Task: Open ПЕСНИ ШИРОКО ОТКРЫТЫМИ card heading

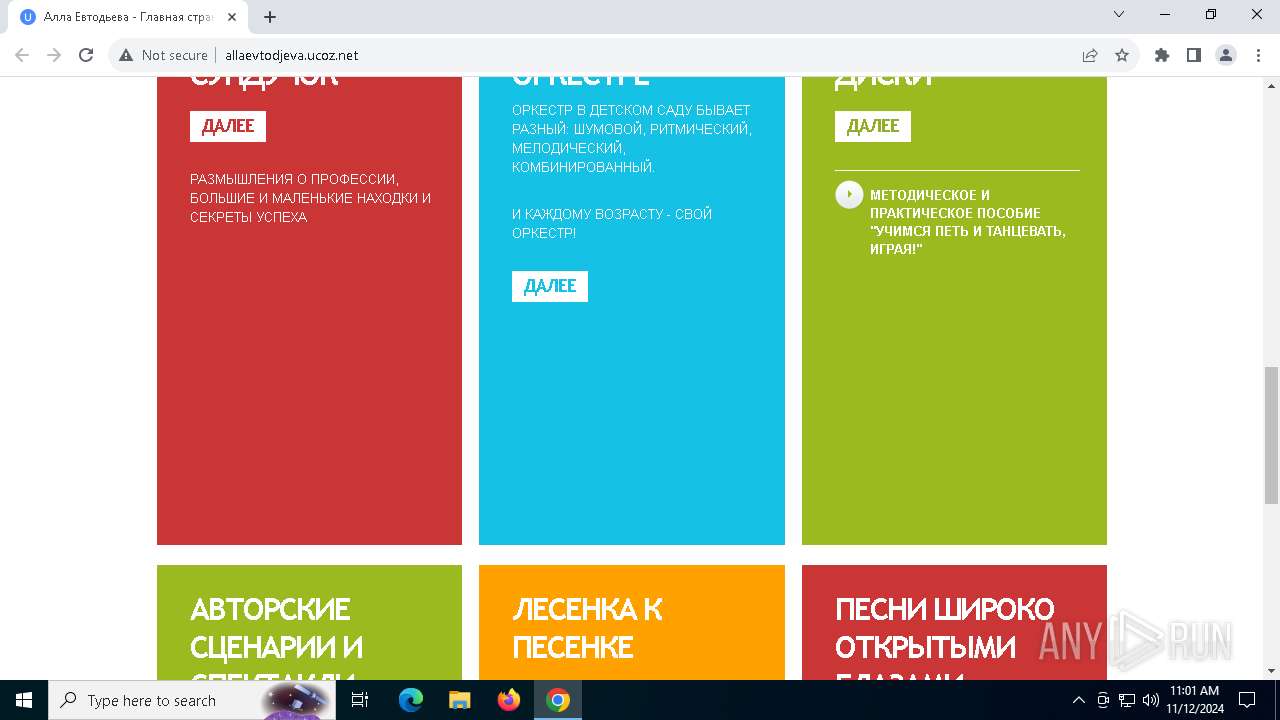Action: coord(944,640)
